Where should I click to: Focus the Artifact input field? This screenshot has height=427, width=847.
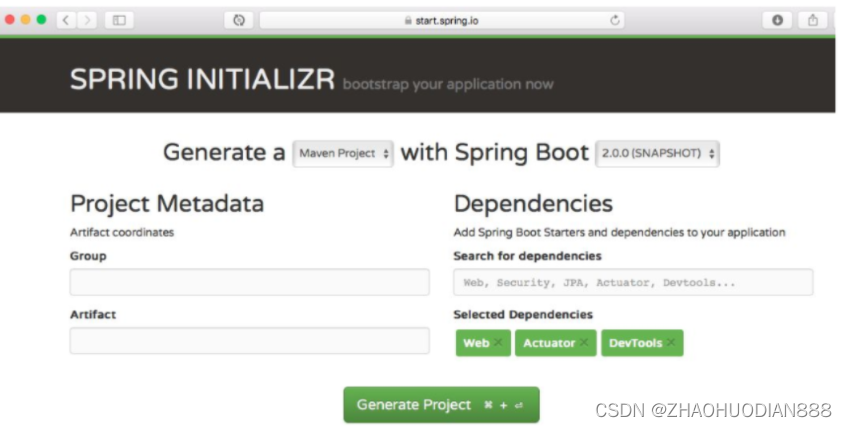tap(250, 341)
